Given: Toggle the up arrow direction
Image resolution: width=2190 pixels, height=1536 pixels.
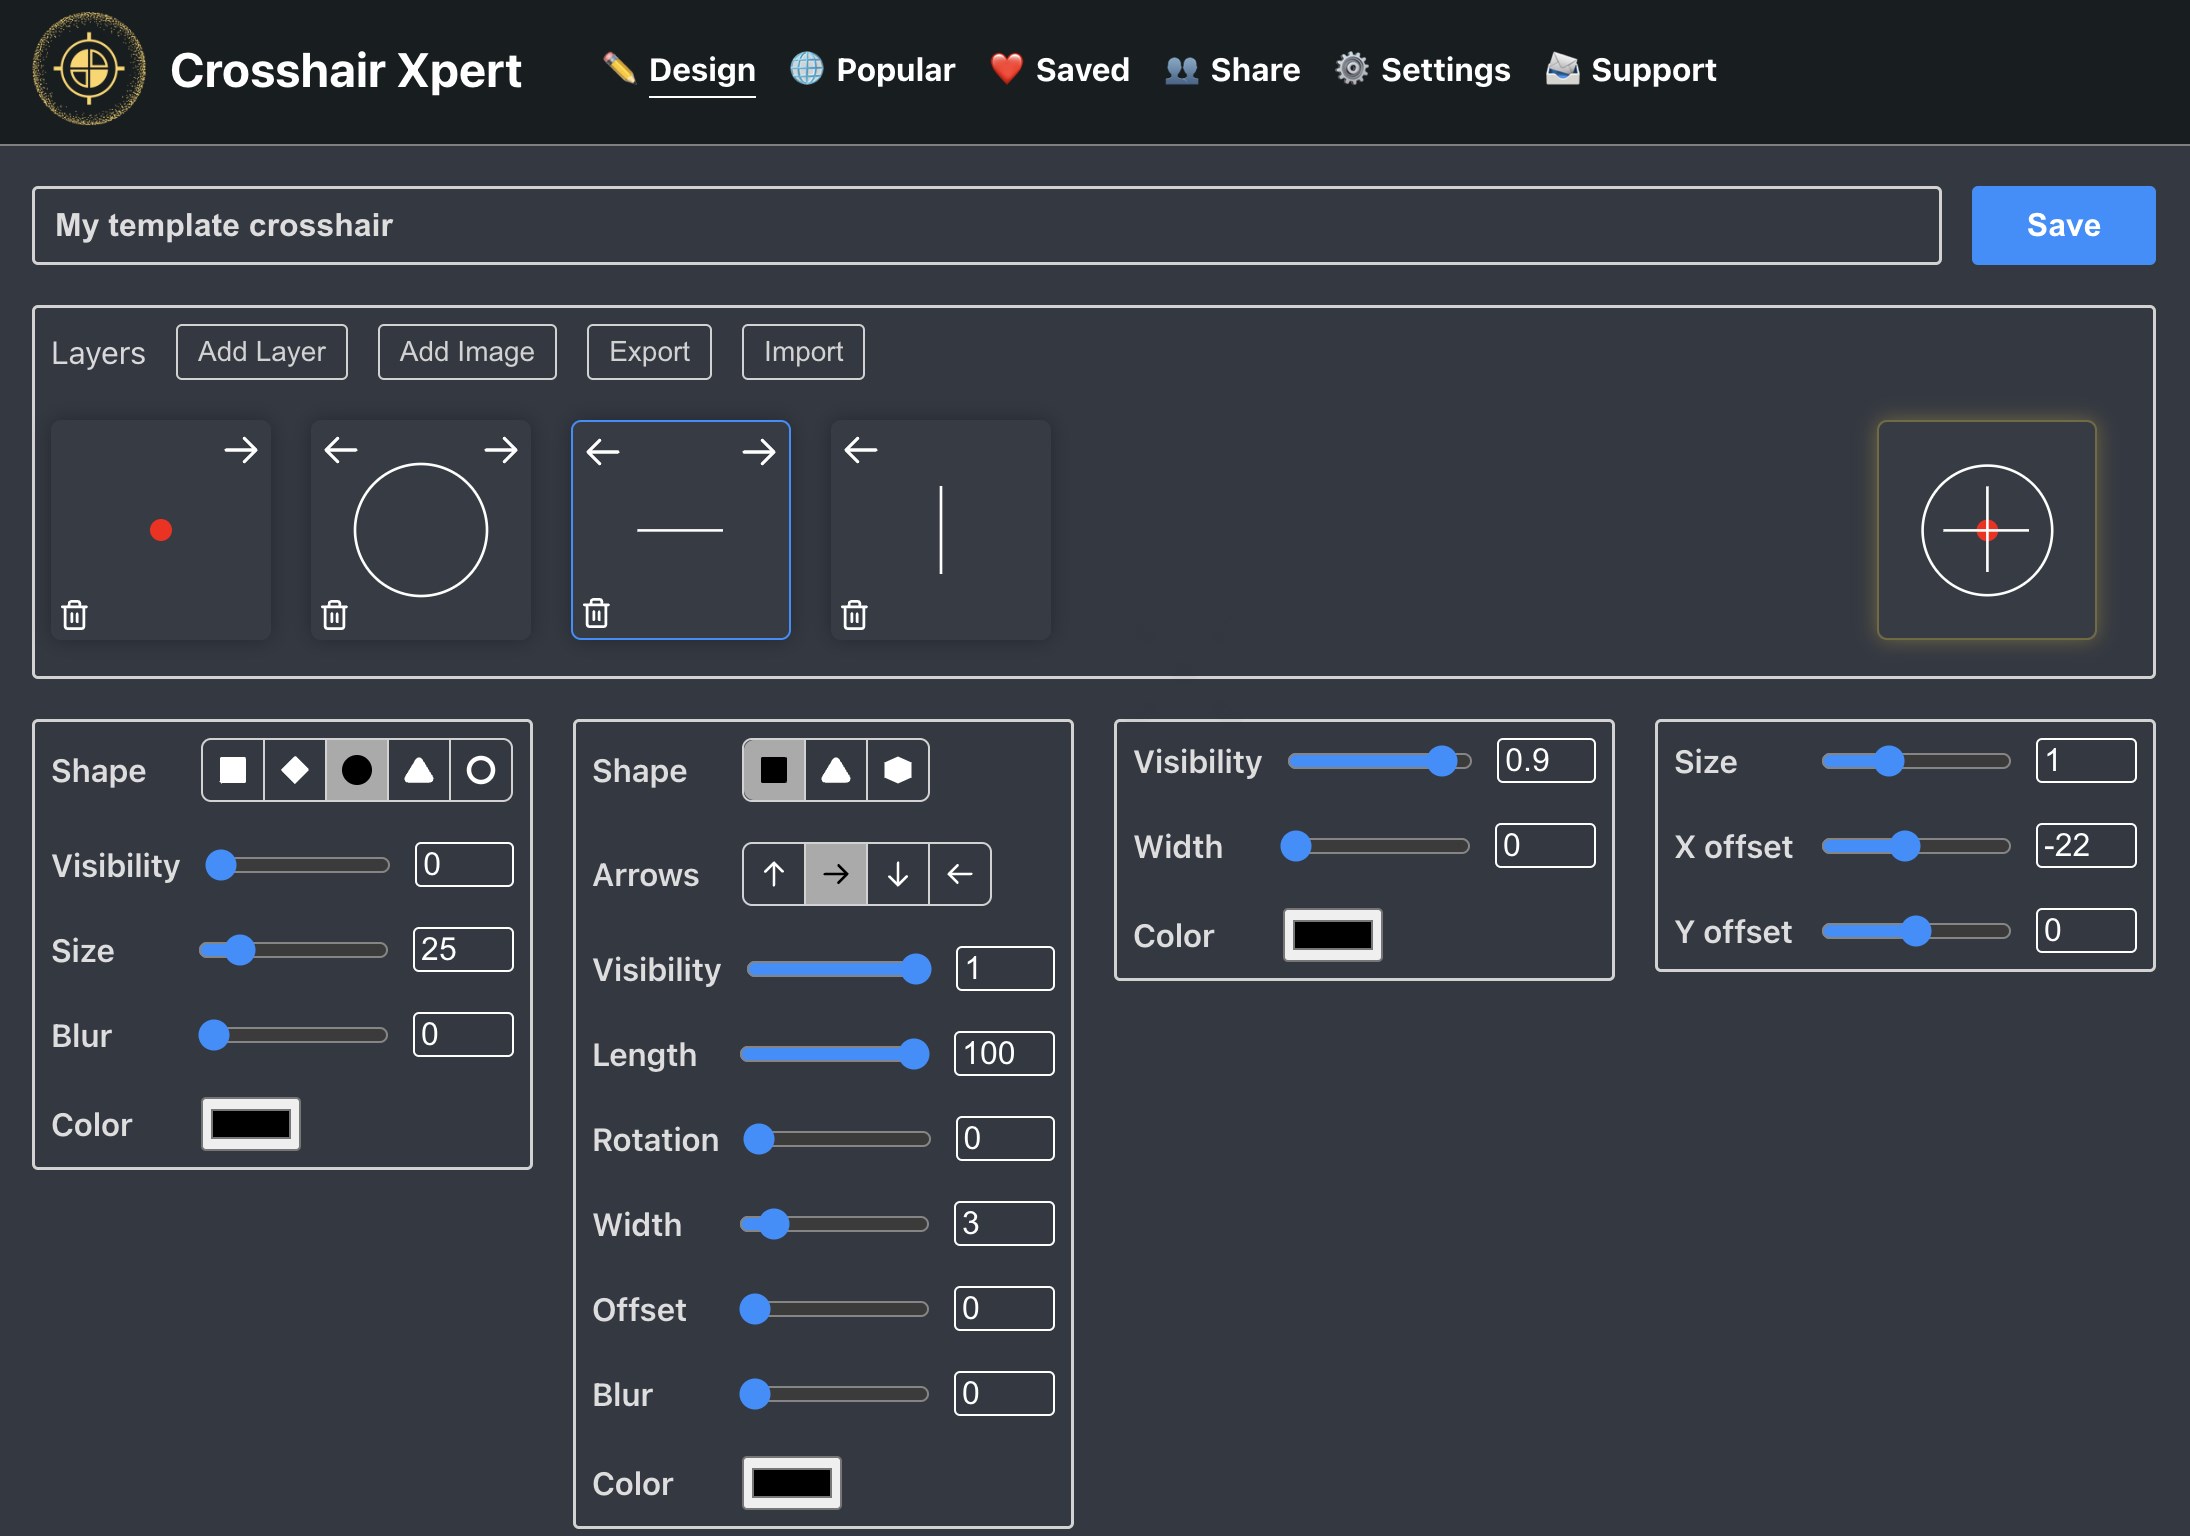Looking at the screenshot, I should tap(774, 874).
